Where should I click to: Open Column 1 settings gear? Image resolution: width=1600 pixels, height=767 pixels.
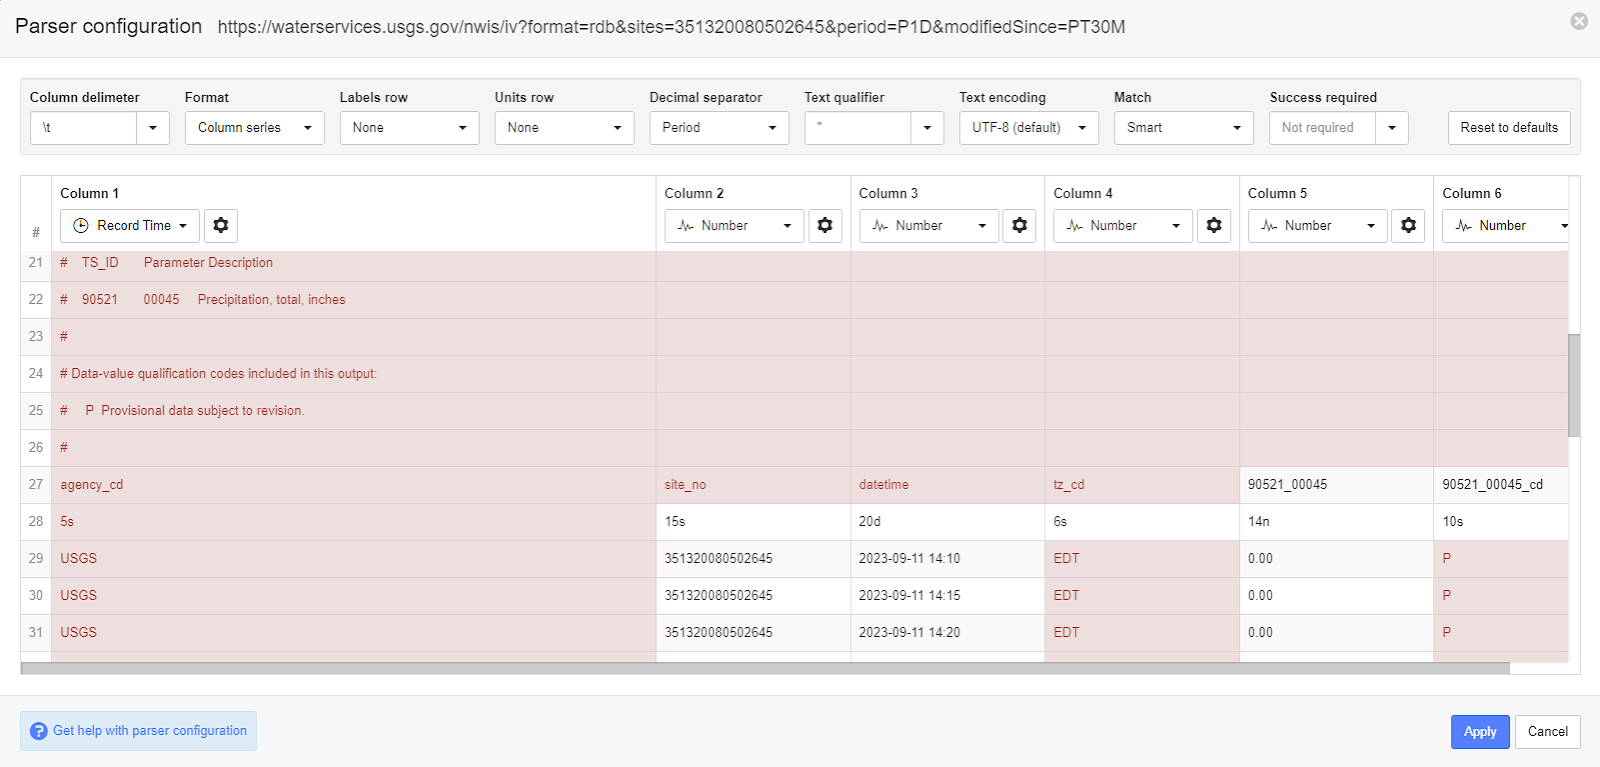(x=221, y=226)
